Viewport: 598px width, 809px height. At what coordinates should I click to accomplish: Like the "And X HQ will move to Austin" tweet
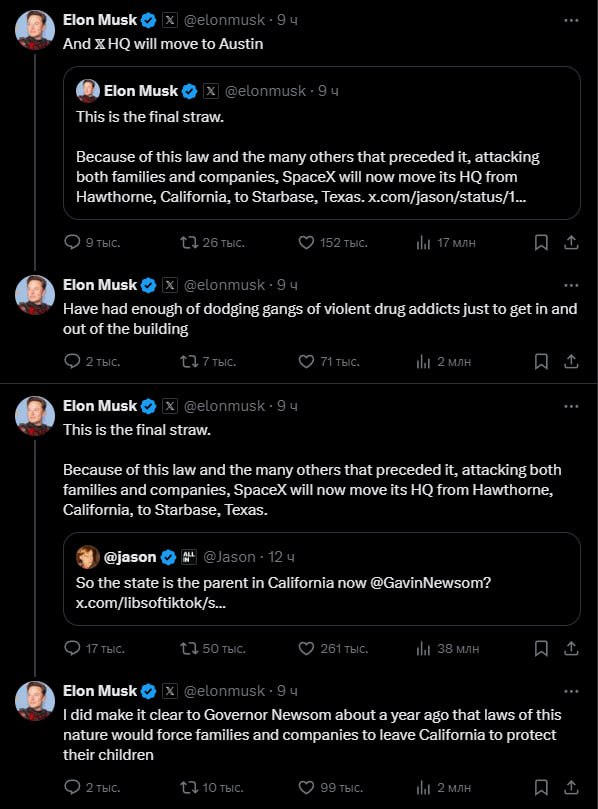pos(306,242)
